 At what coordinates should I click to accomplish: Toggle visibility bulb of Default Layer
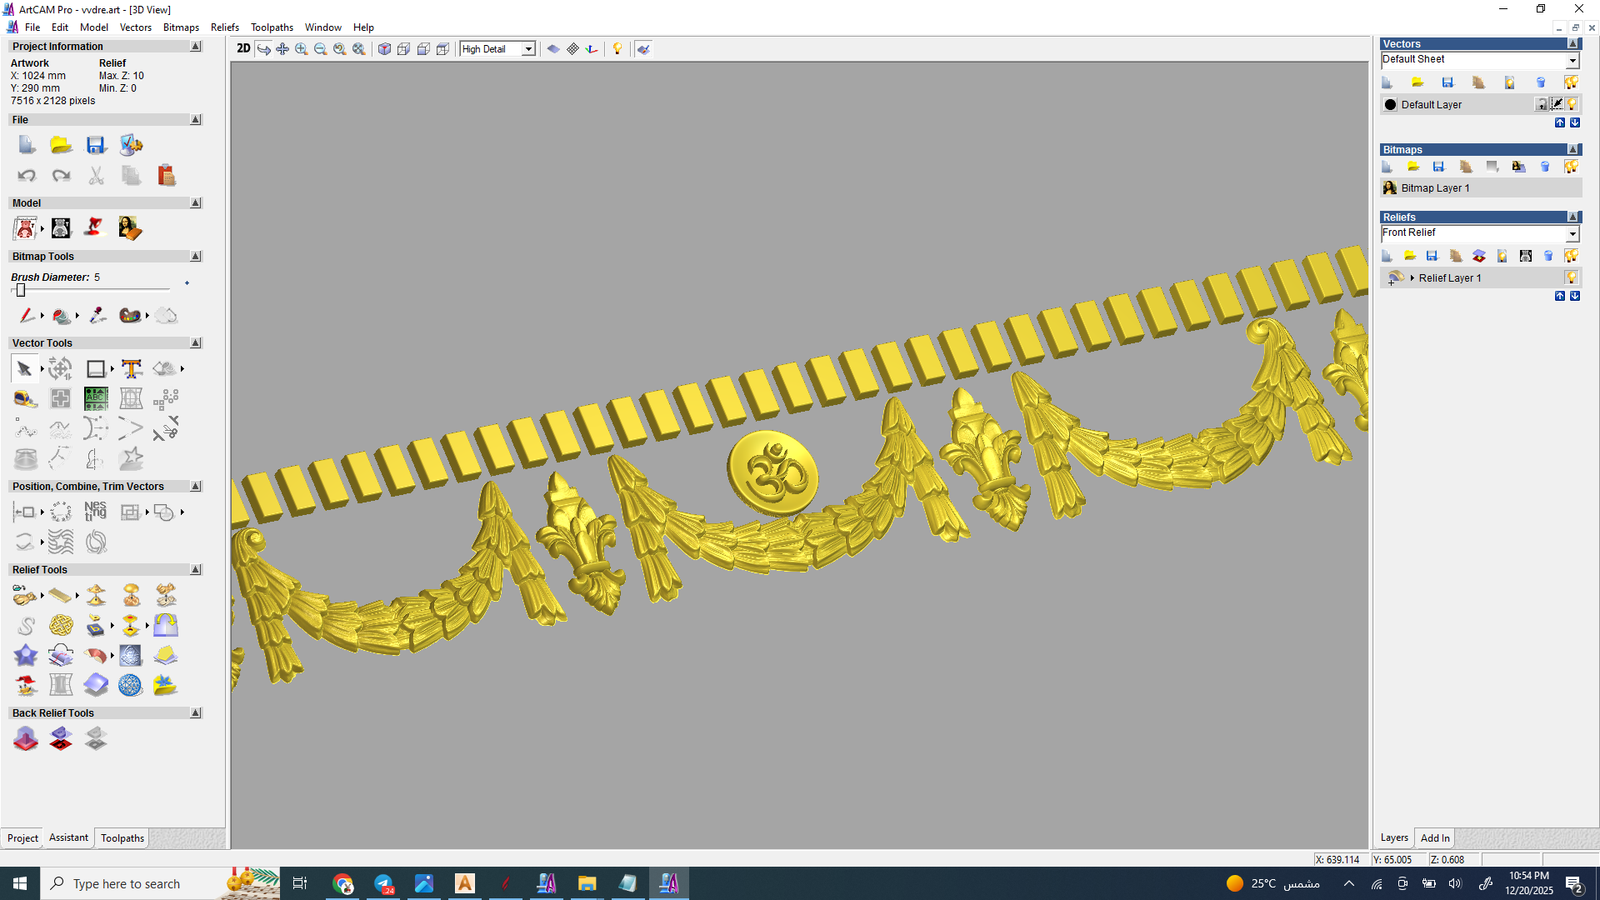[1572, 105]
